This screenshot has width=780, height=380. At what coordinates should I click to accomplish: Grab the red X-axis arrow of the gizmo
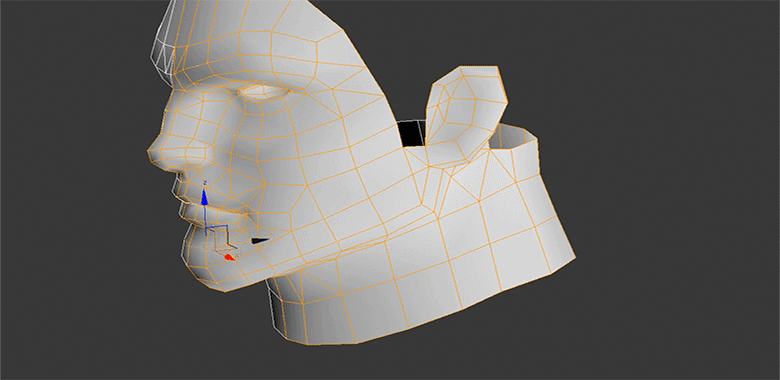[229, 257]
